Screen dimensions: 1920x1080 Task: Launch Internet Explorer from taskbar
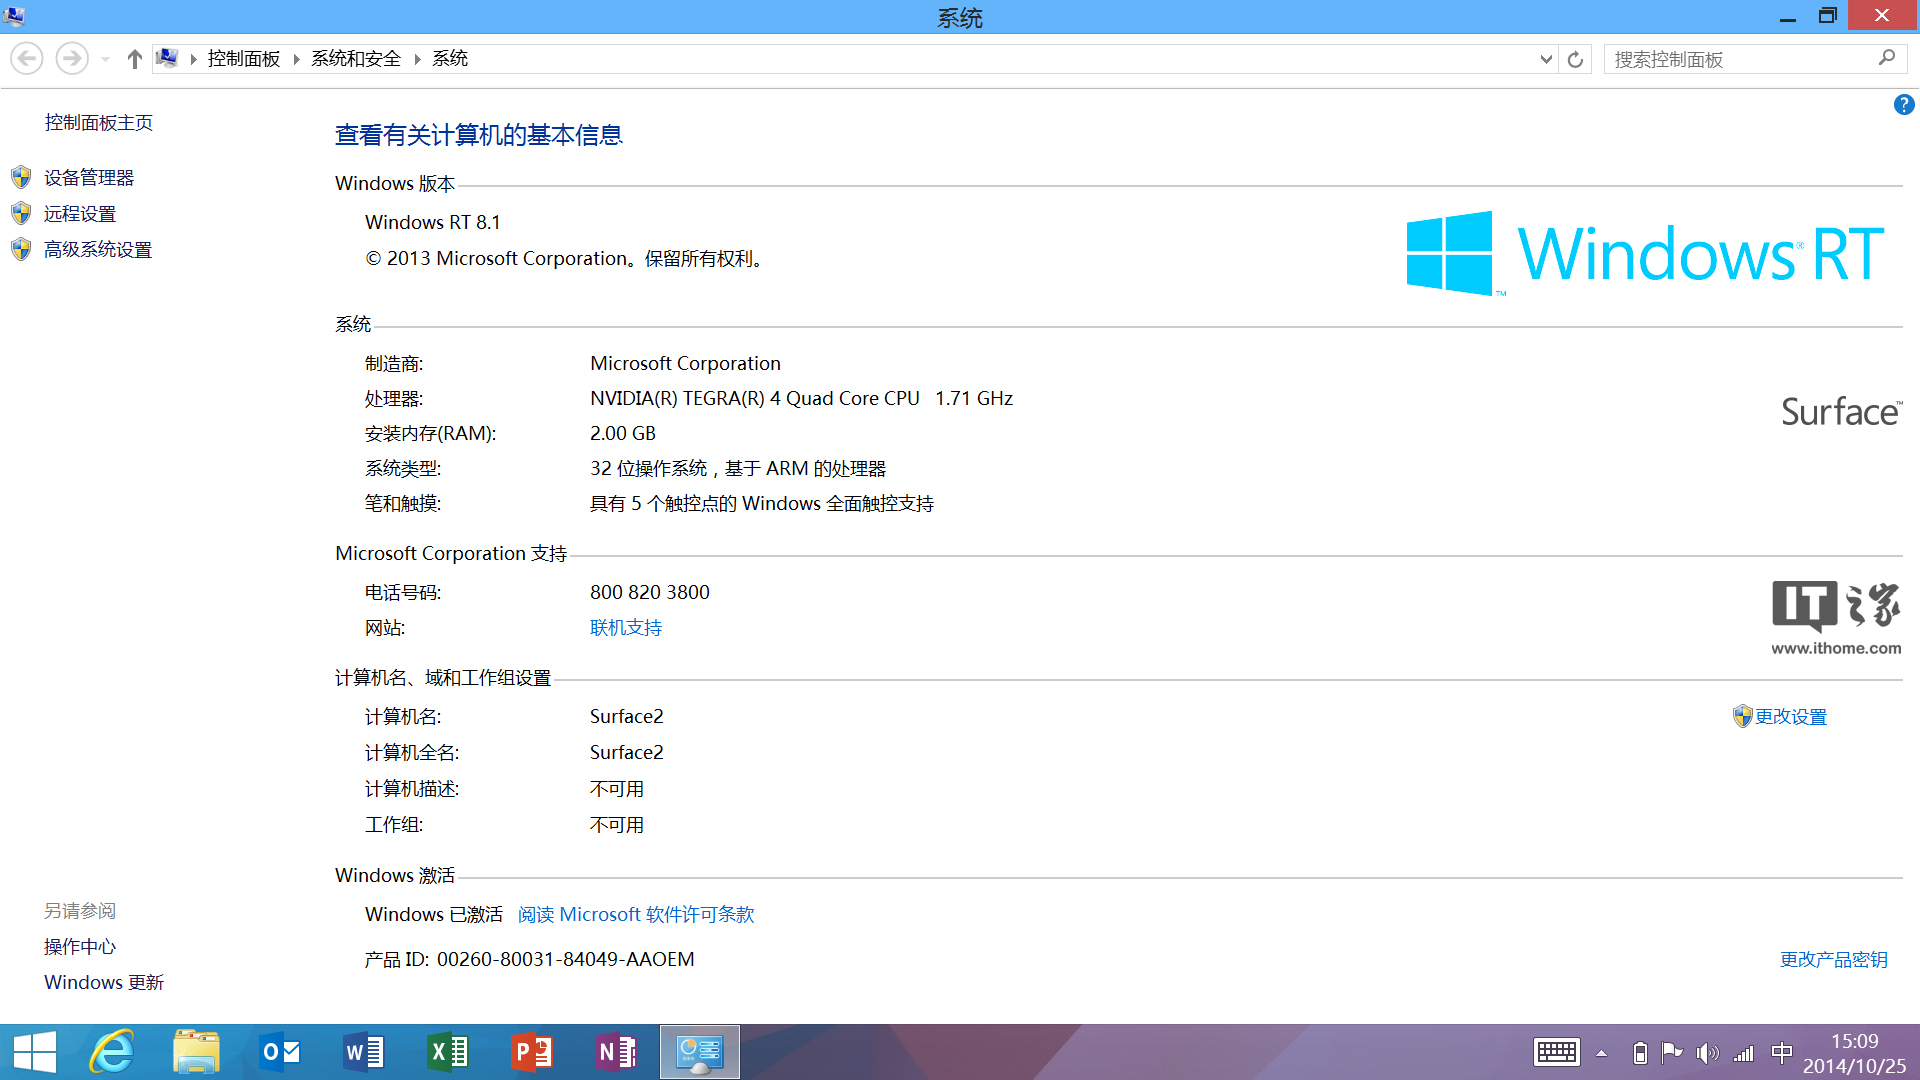coord(112,1052)
